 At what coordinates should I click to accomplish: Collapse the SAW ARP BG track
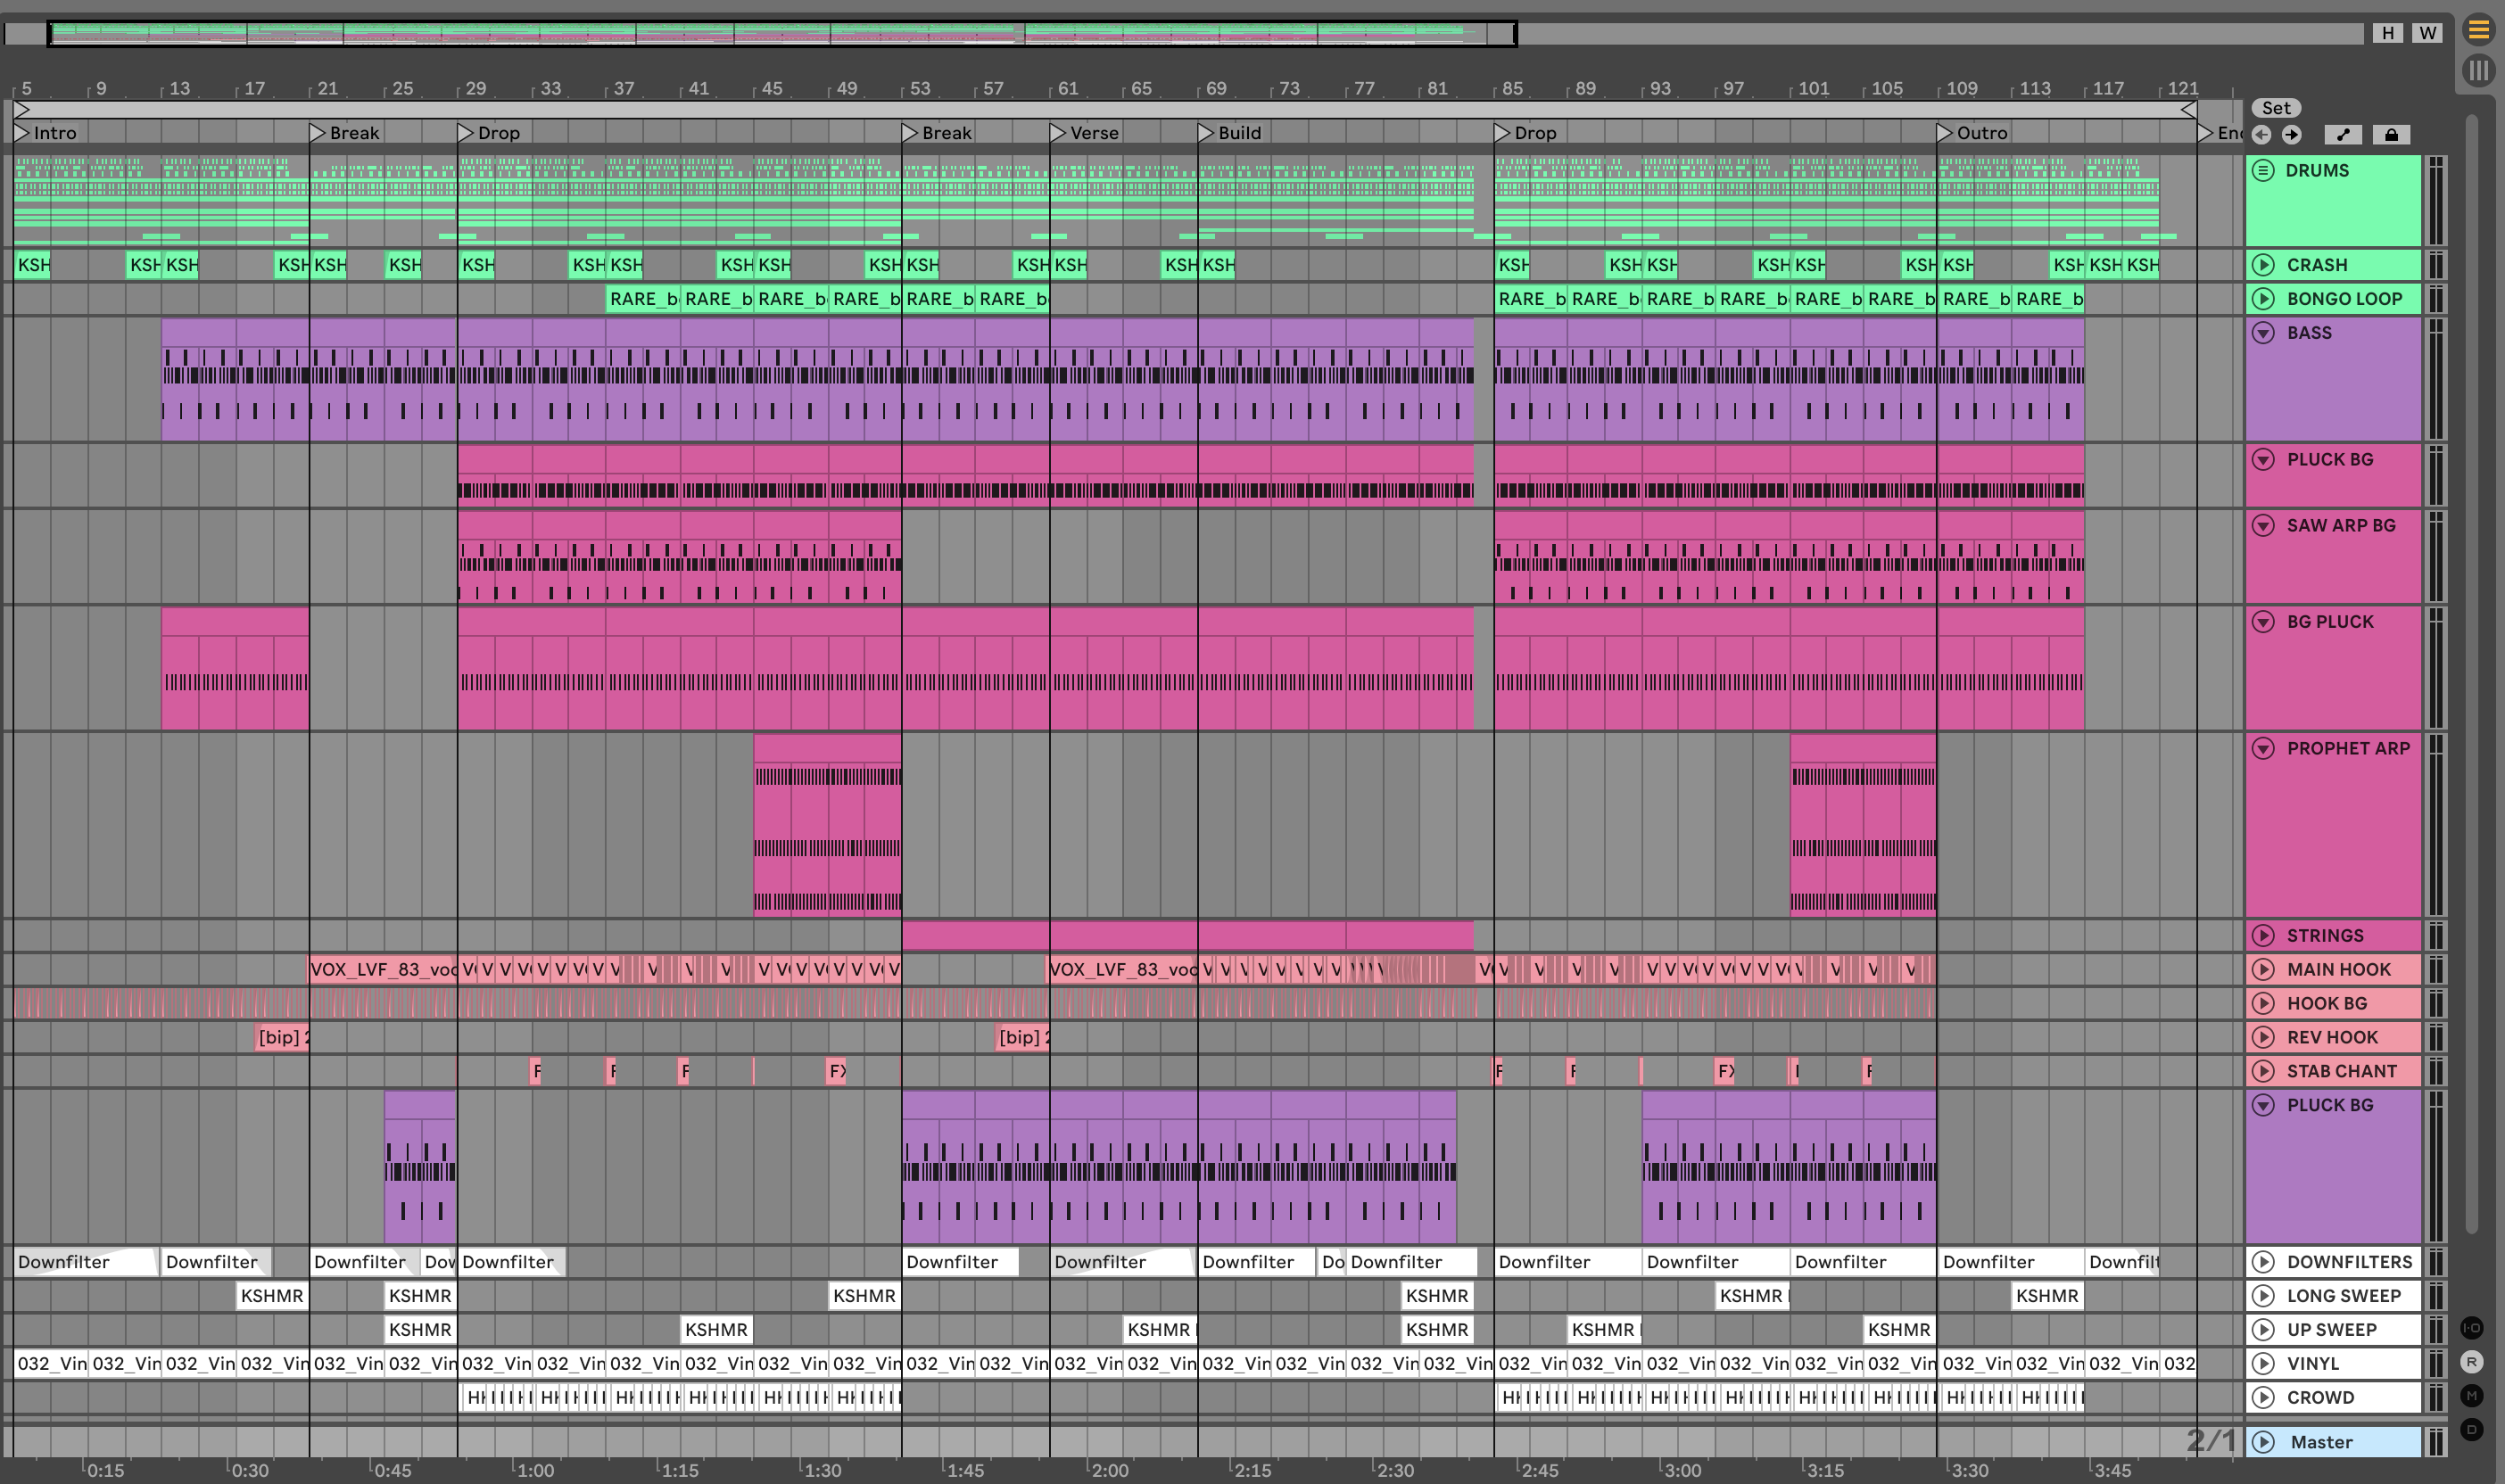tap(2263, 525)
